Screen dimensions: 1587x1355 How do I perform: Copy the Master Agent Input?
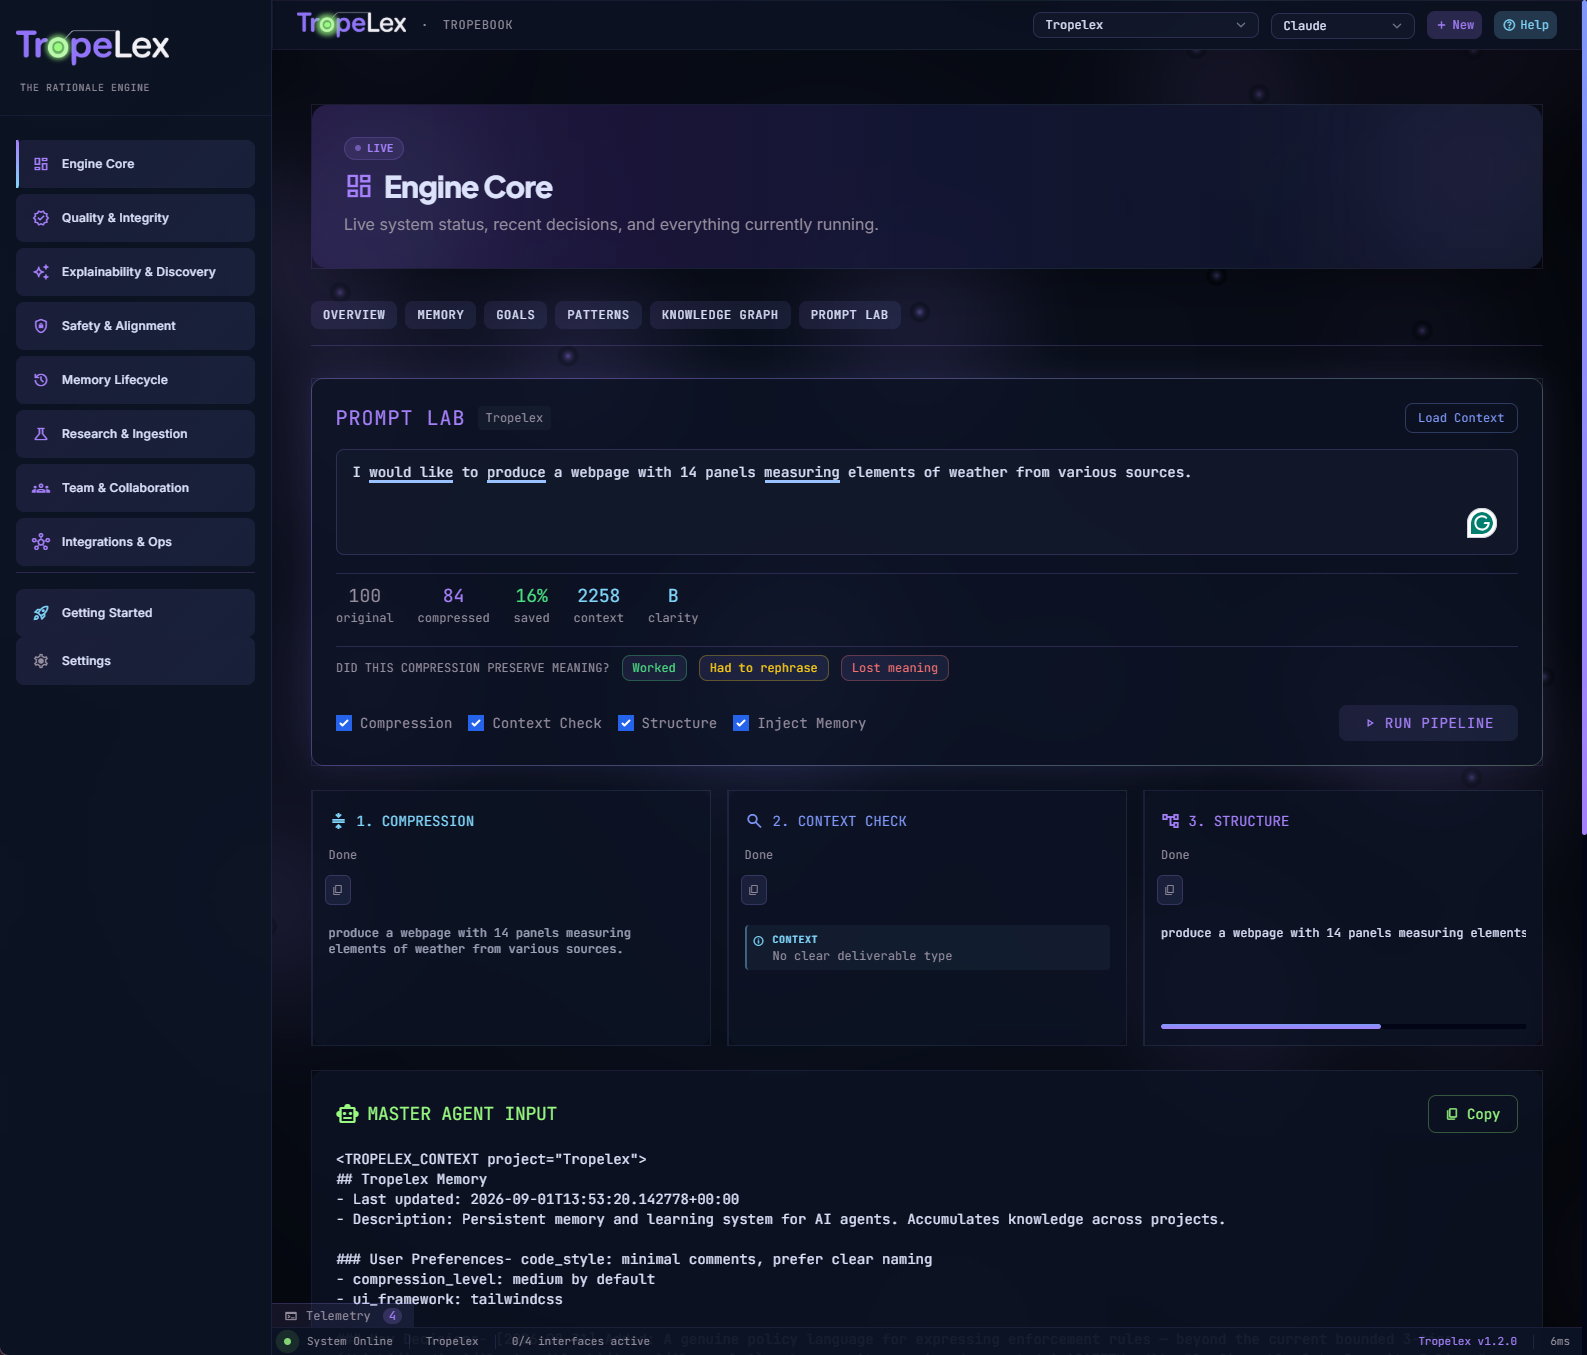pos(1473,1114)
